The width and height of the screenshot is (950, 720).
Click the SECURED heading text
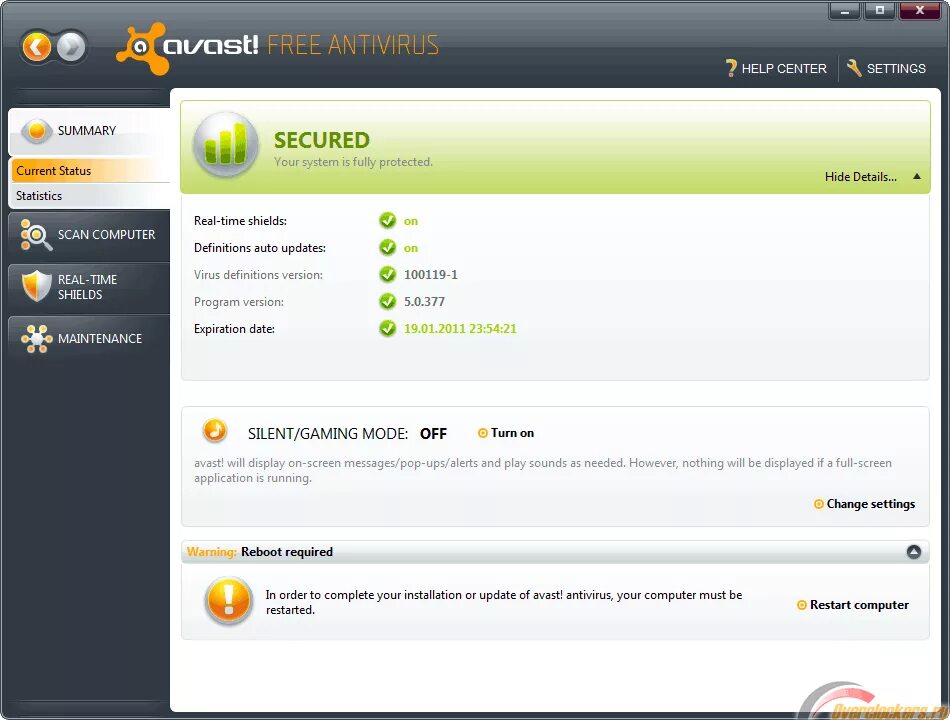(322, 140)
